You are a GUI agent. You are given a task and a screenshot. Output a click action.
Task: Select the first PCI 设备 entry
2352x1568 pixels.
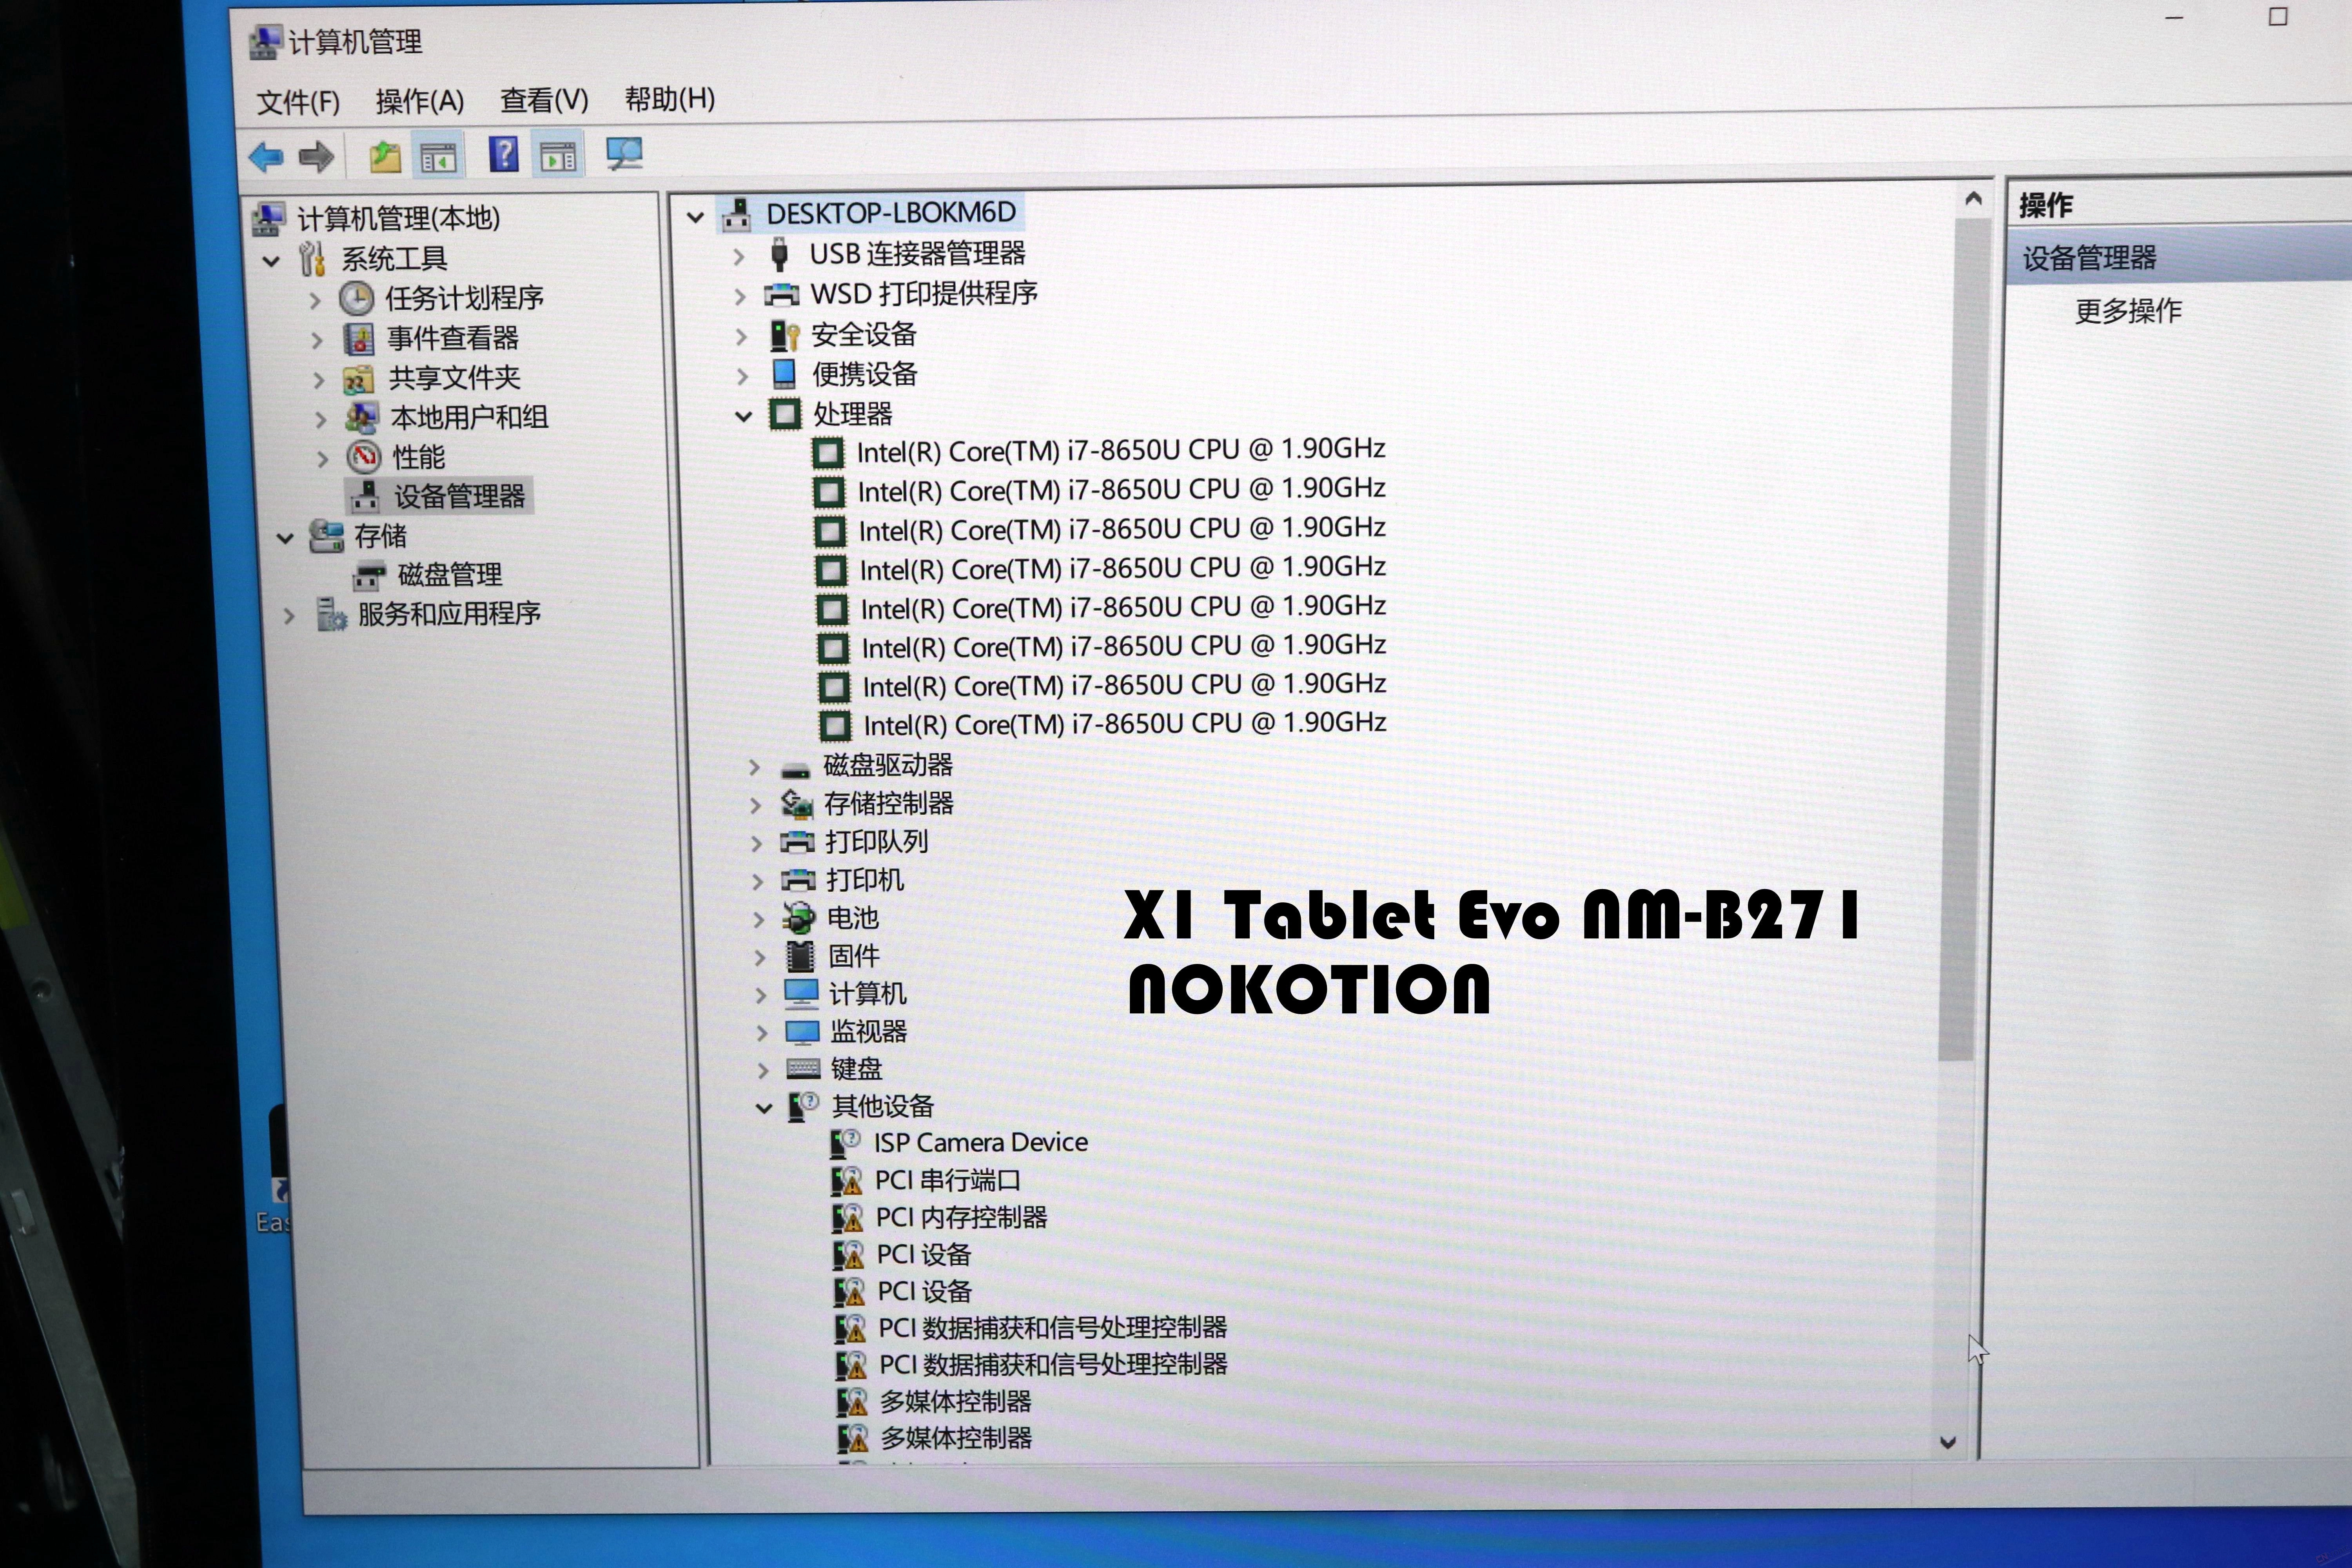pyautogui.click(x=924, y=1255)
